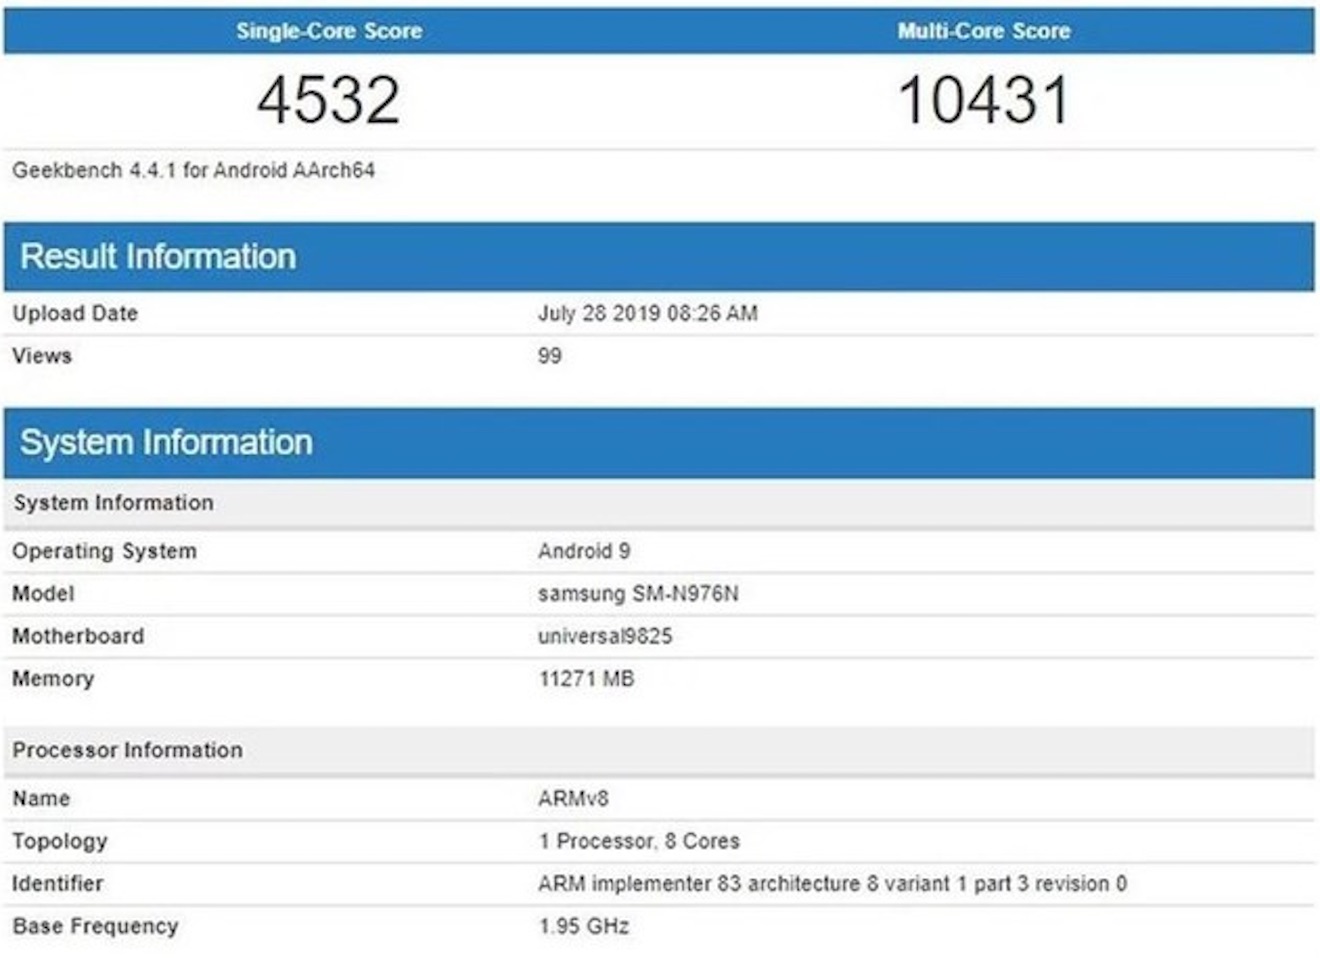This screenshot has width=1320, height=958.
Task: Click the 1.95 GHz frequency value
Action: (x=584, y=927)
